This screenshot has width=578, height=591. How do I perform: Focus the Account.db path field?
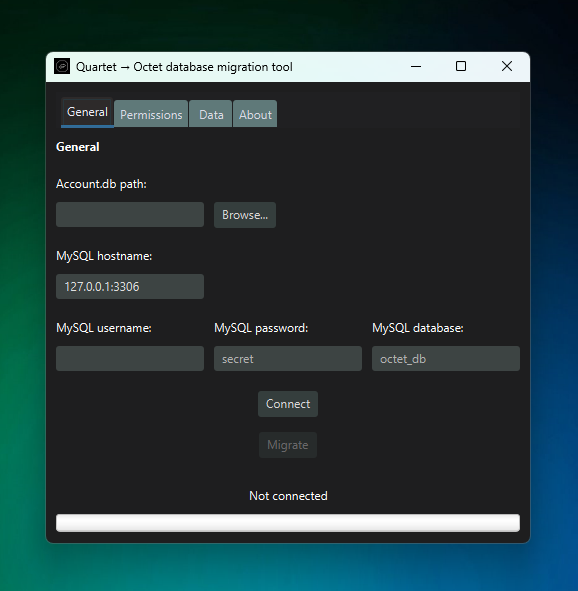130,214
